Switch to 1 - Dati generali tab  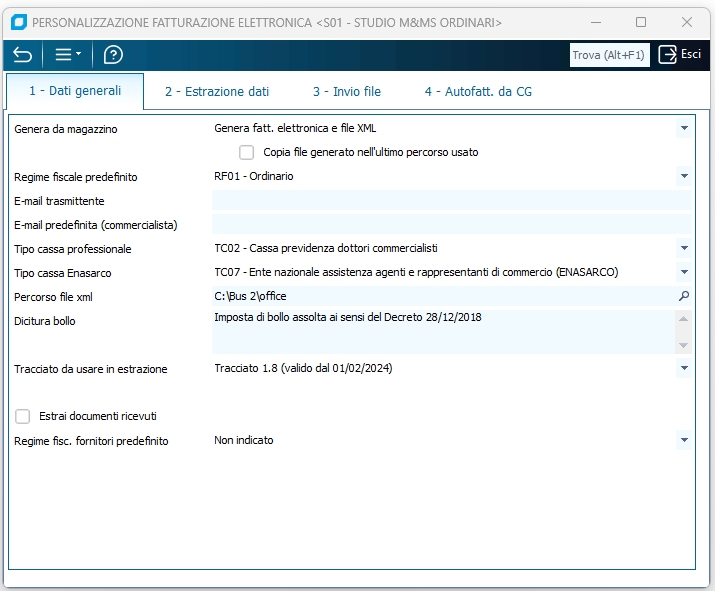tap(75, 91)
